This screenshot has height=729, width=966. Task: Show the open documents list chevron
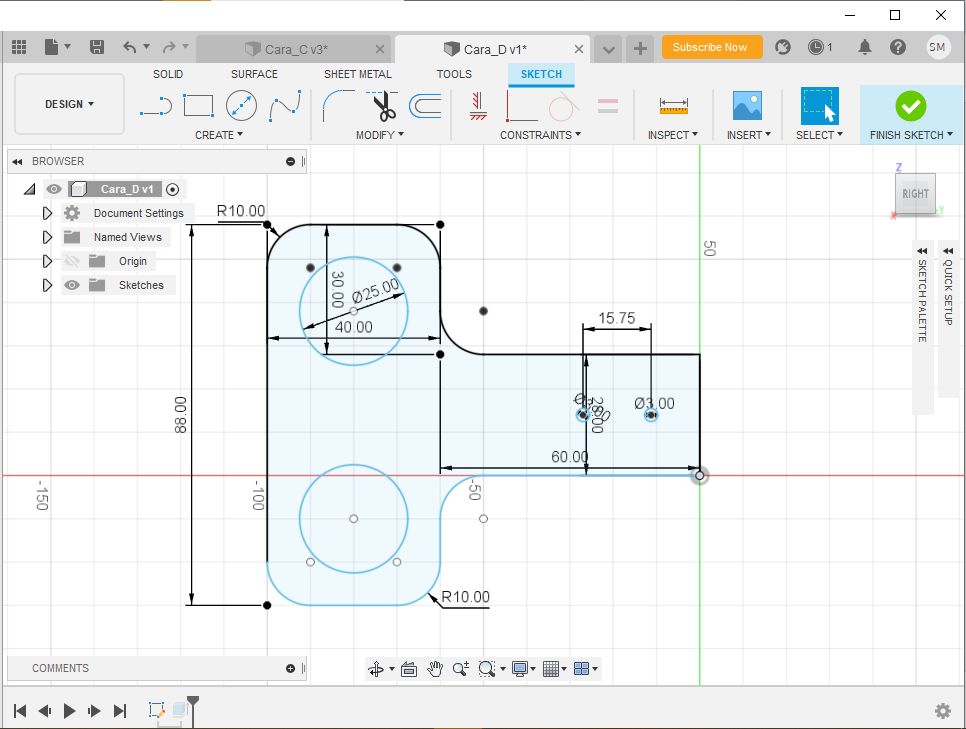tap(608, 49)
